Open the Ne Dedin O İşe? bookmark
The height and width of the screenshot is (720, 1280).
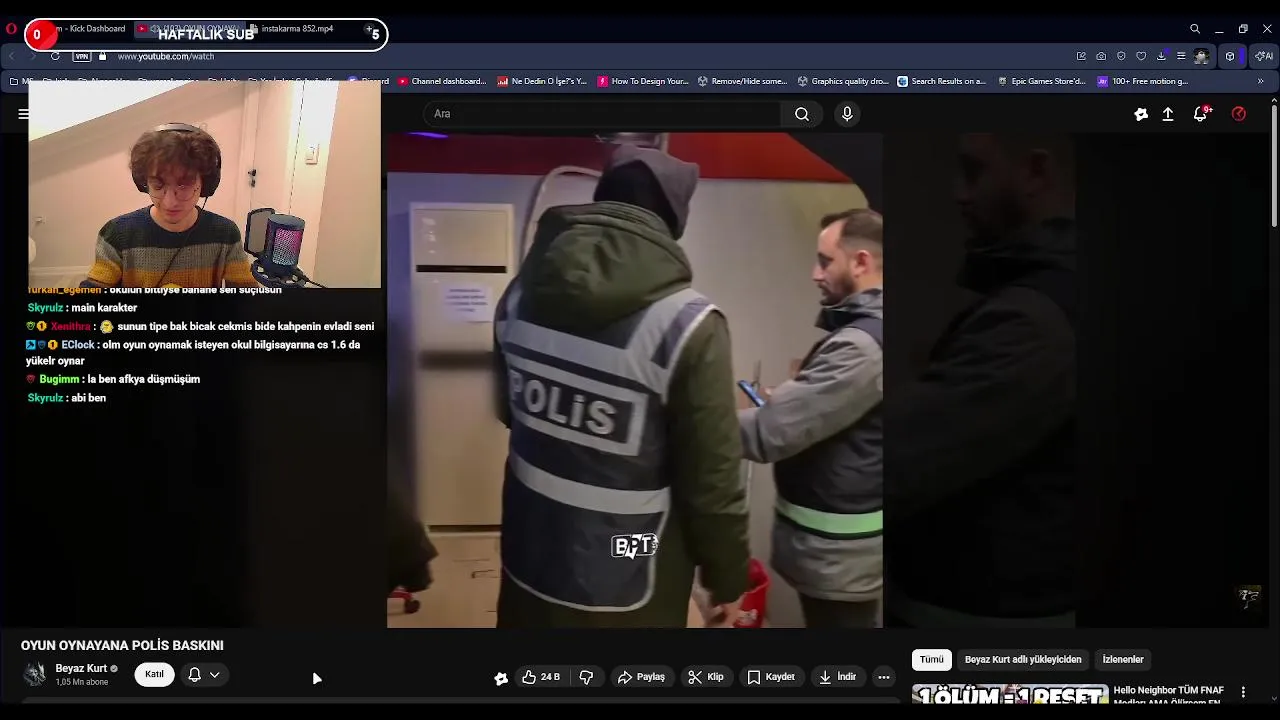coord(542,81)
